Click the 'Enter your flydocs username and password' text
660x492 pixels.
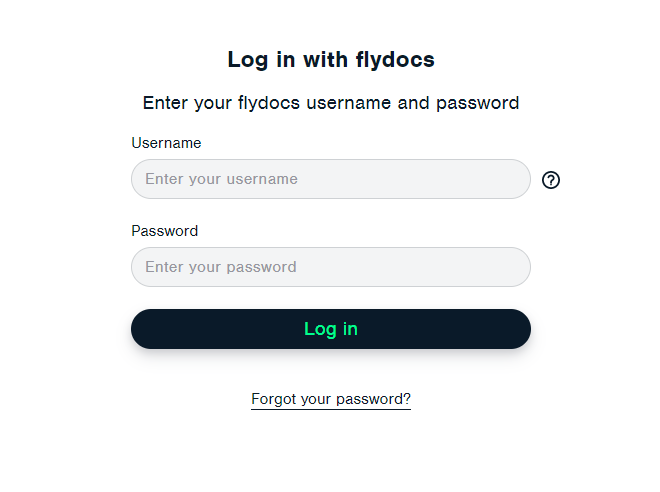(x=331, y=103)
